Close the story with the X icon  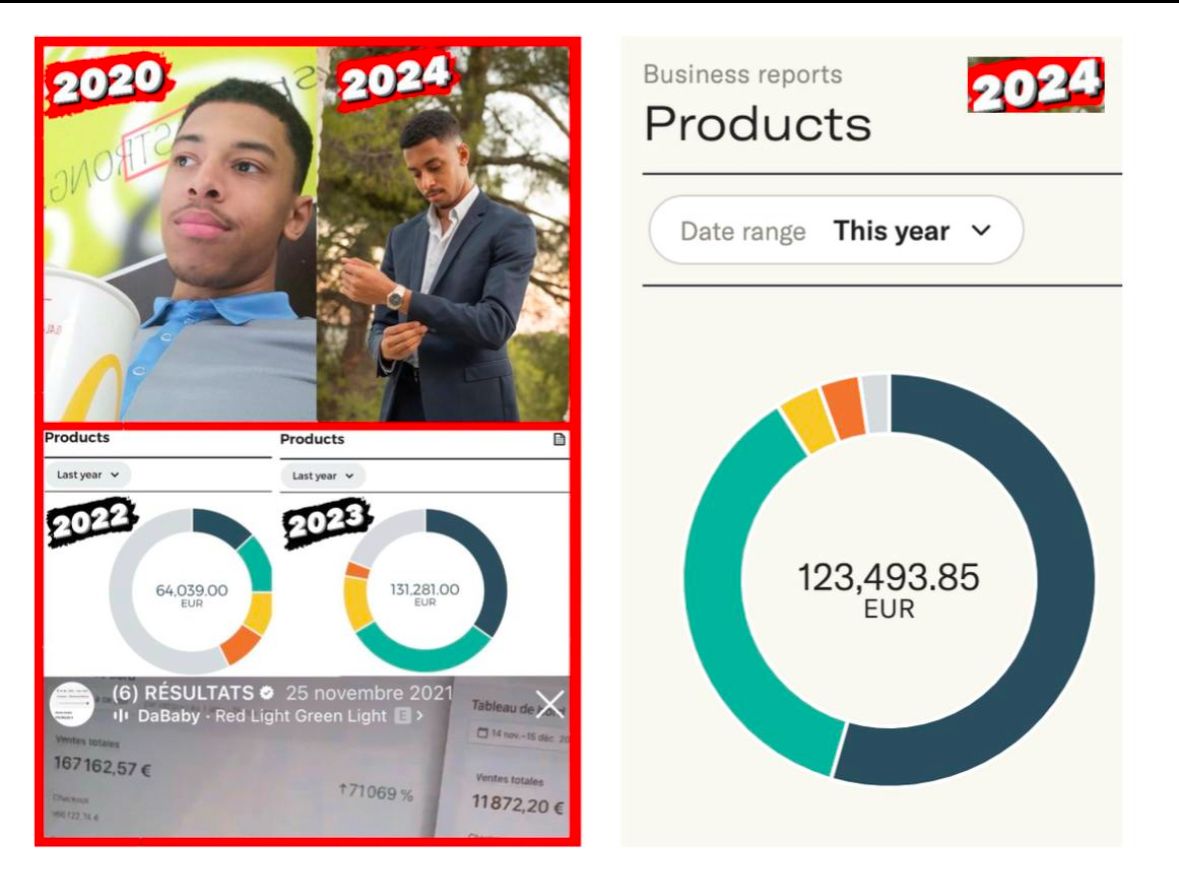(x=549, y=704)
